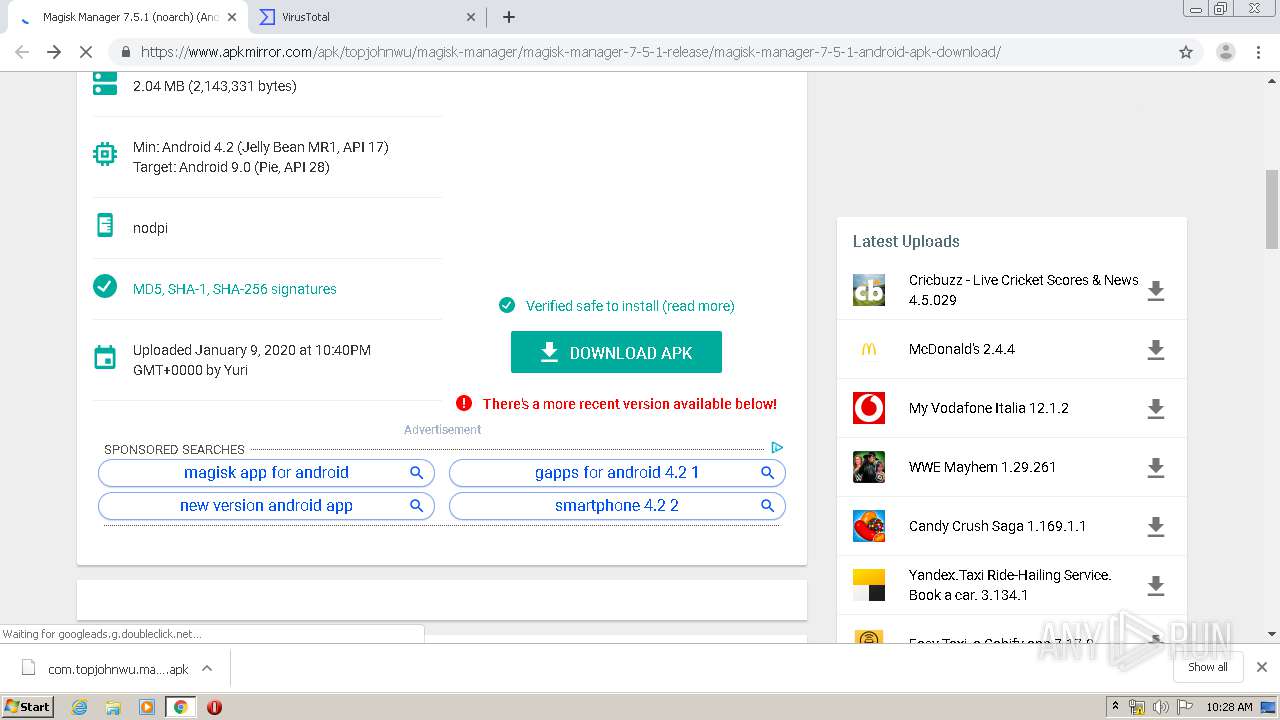Open Windows Explorer folder from taskbar

(x=113, y=707)
